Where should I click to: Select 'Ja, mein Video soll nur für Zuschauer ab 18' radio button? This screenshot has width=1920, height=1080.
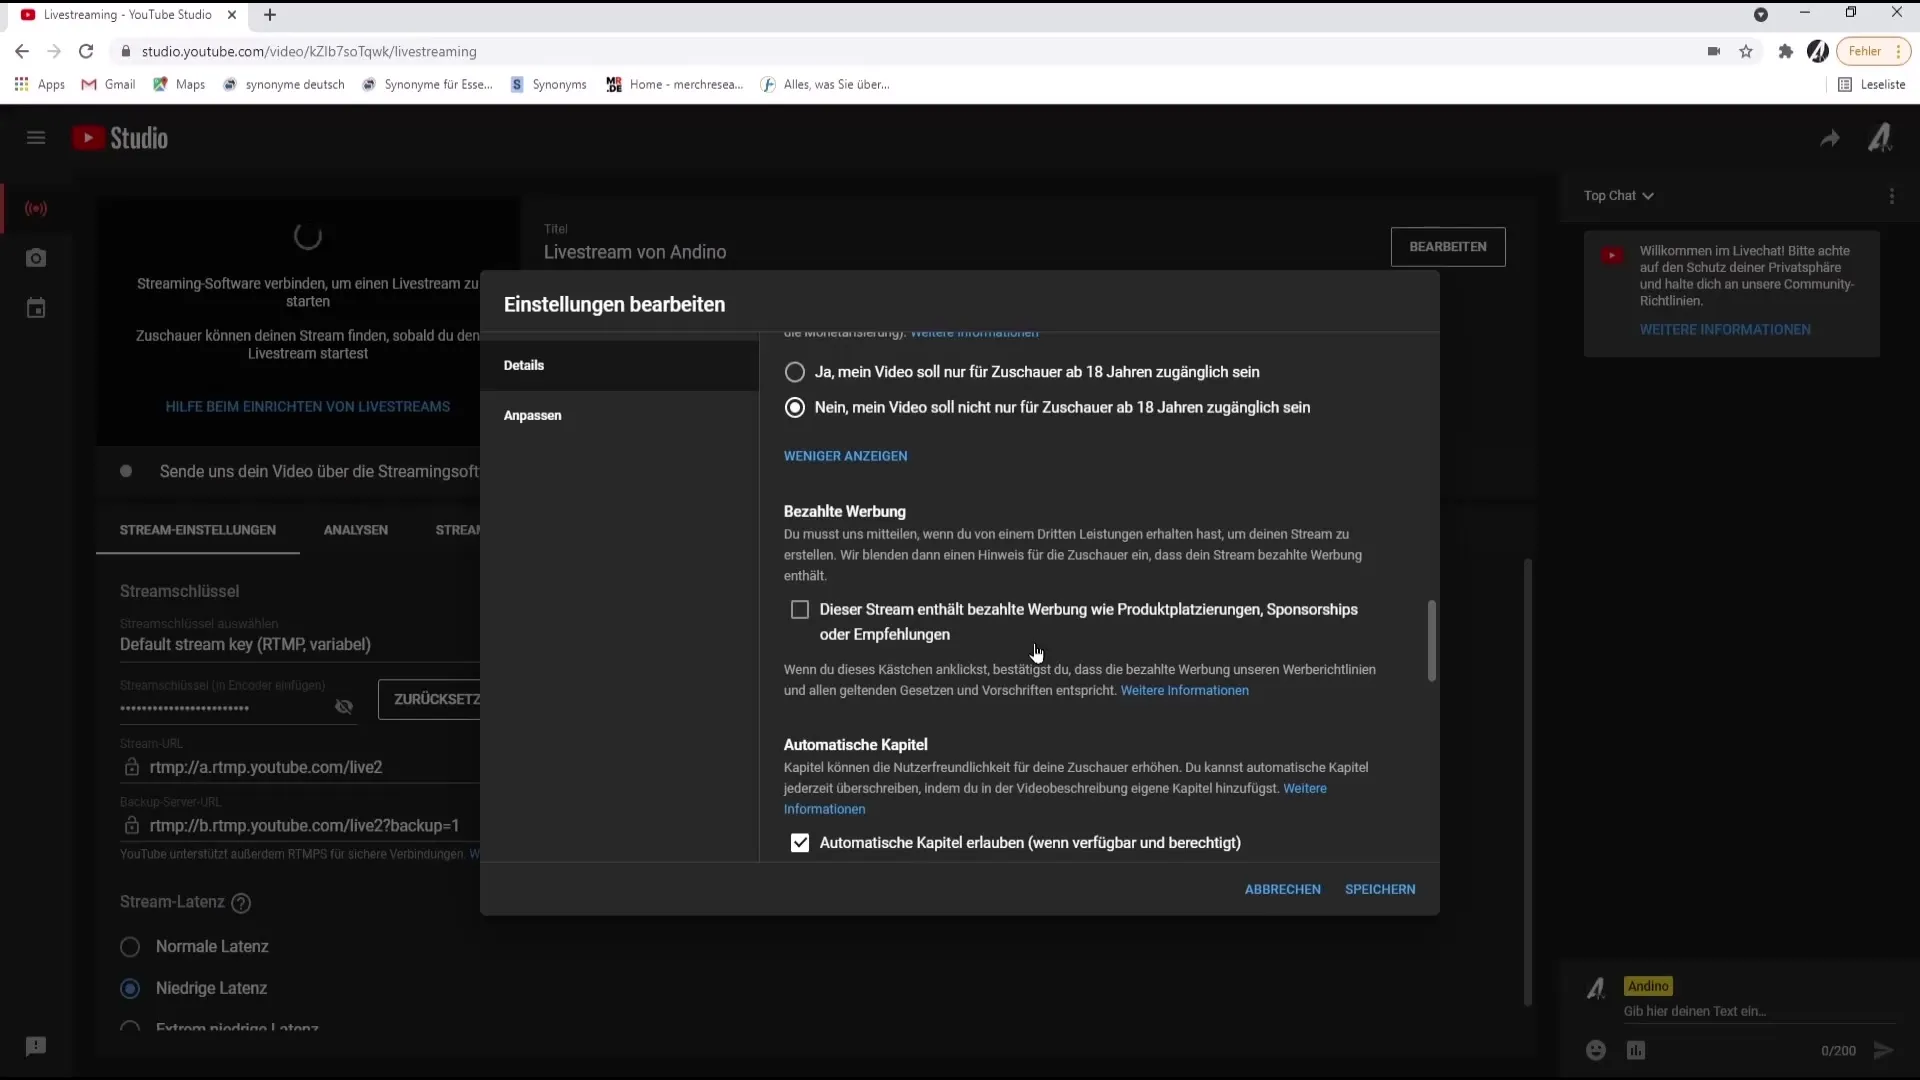click(795, 372)
